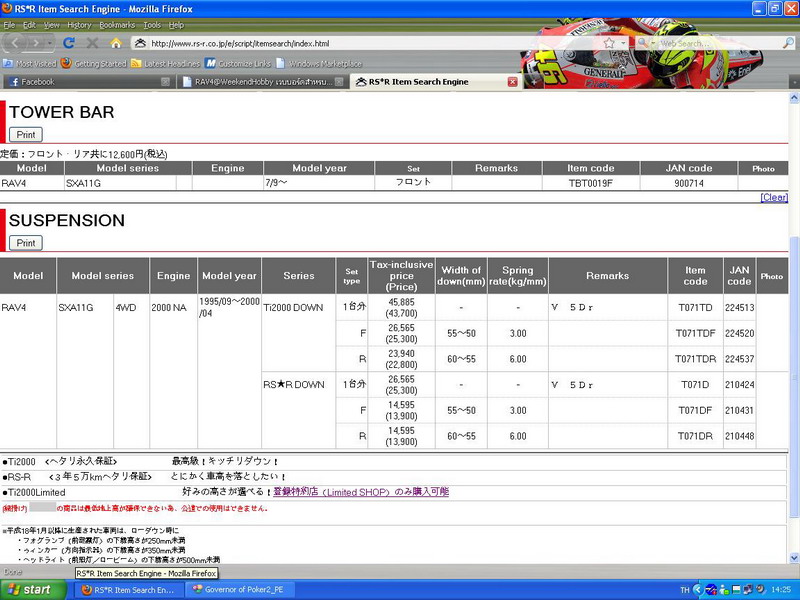This screenshot has height=600, width=800.
Task: Close the Facebook tab
Action: point(165,82)
